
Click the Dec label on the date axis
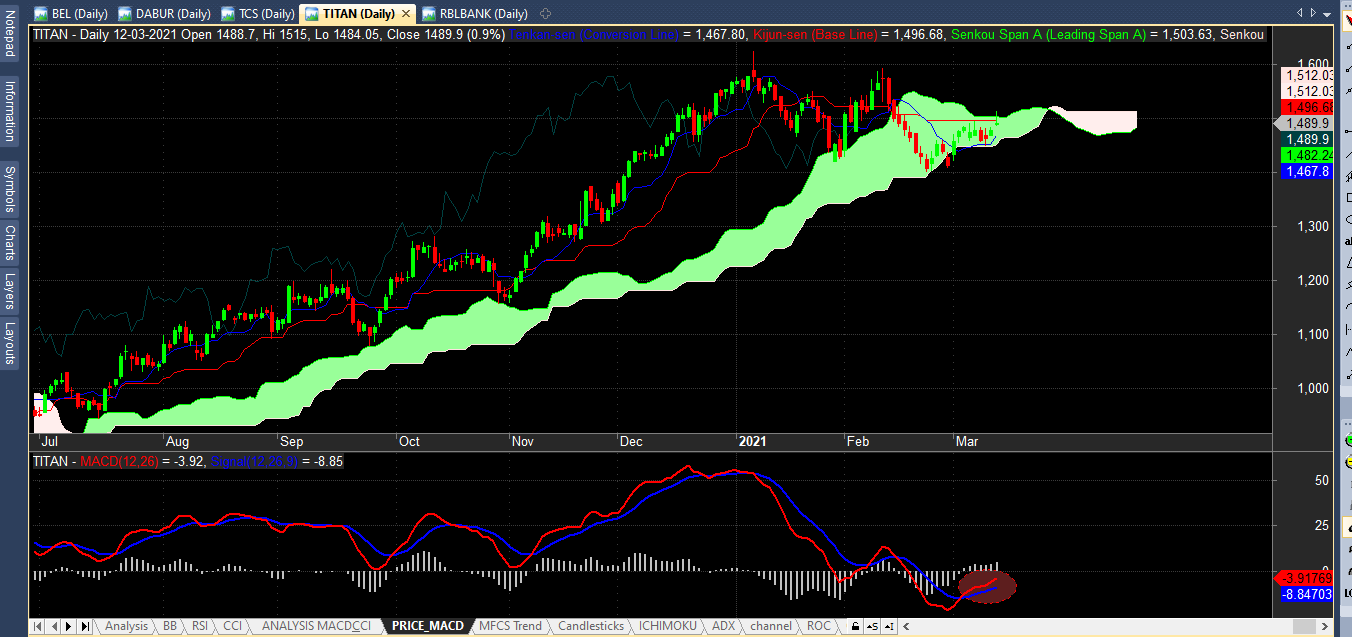630,440
